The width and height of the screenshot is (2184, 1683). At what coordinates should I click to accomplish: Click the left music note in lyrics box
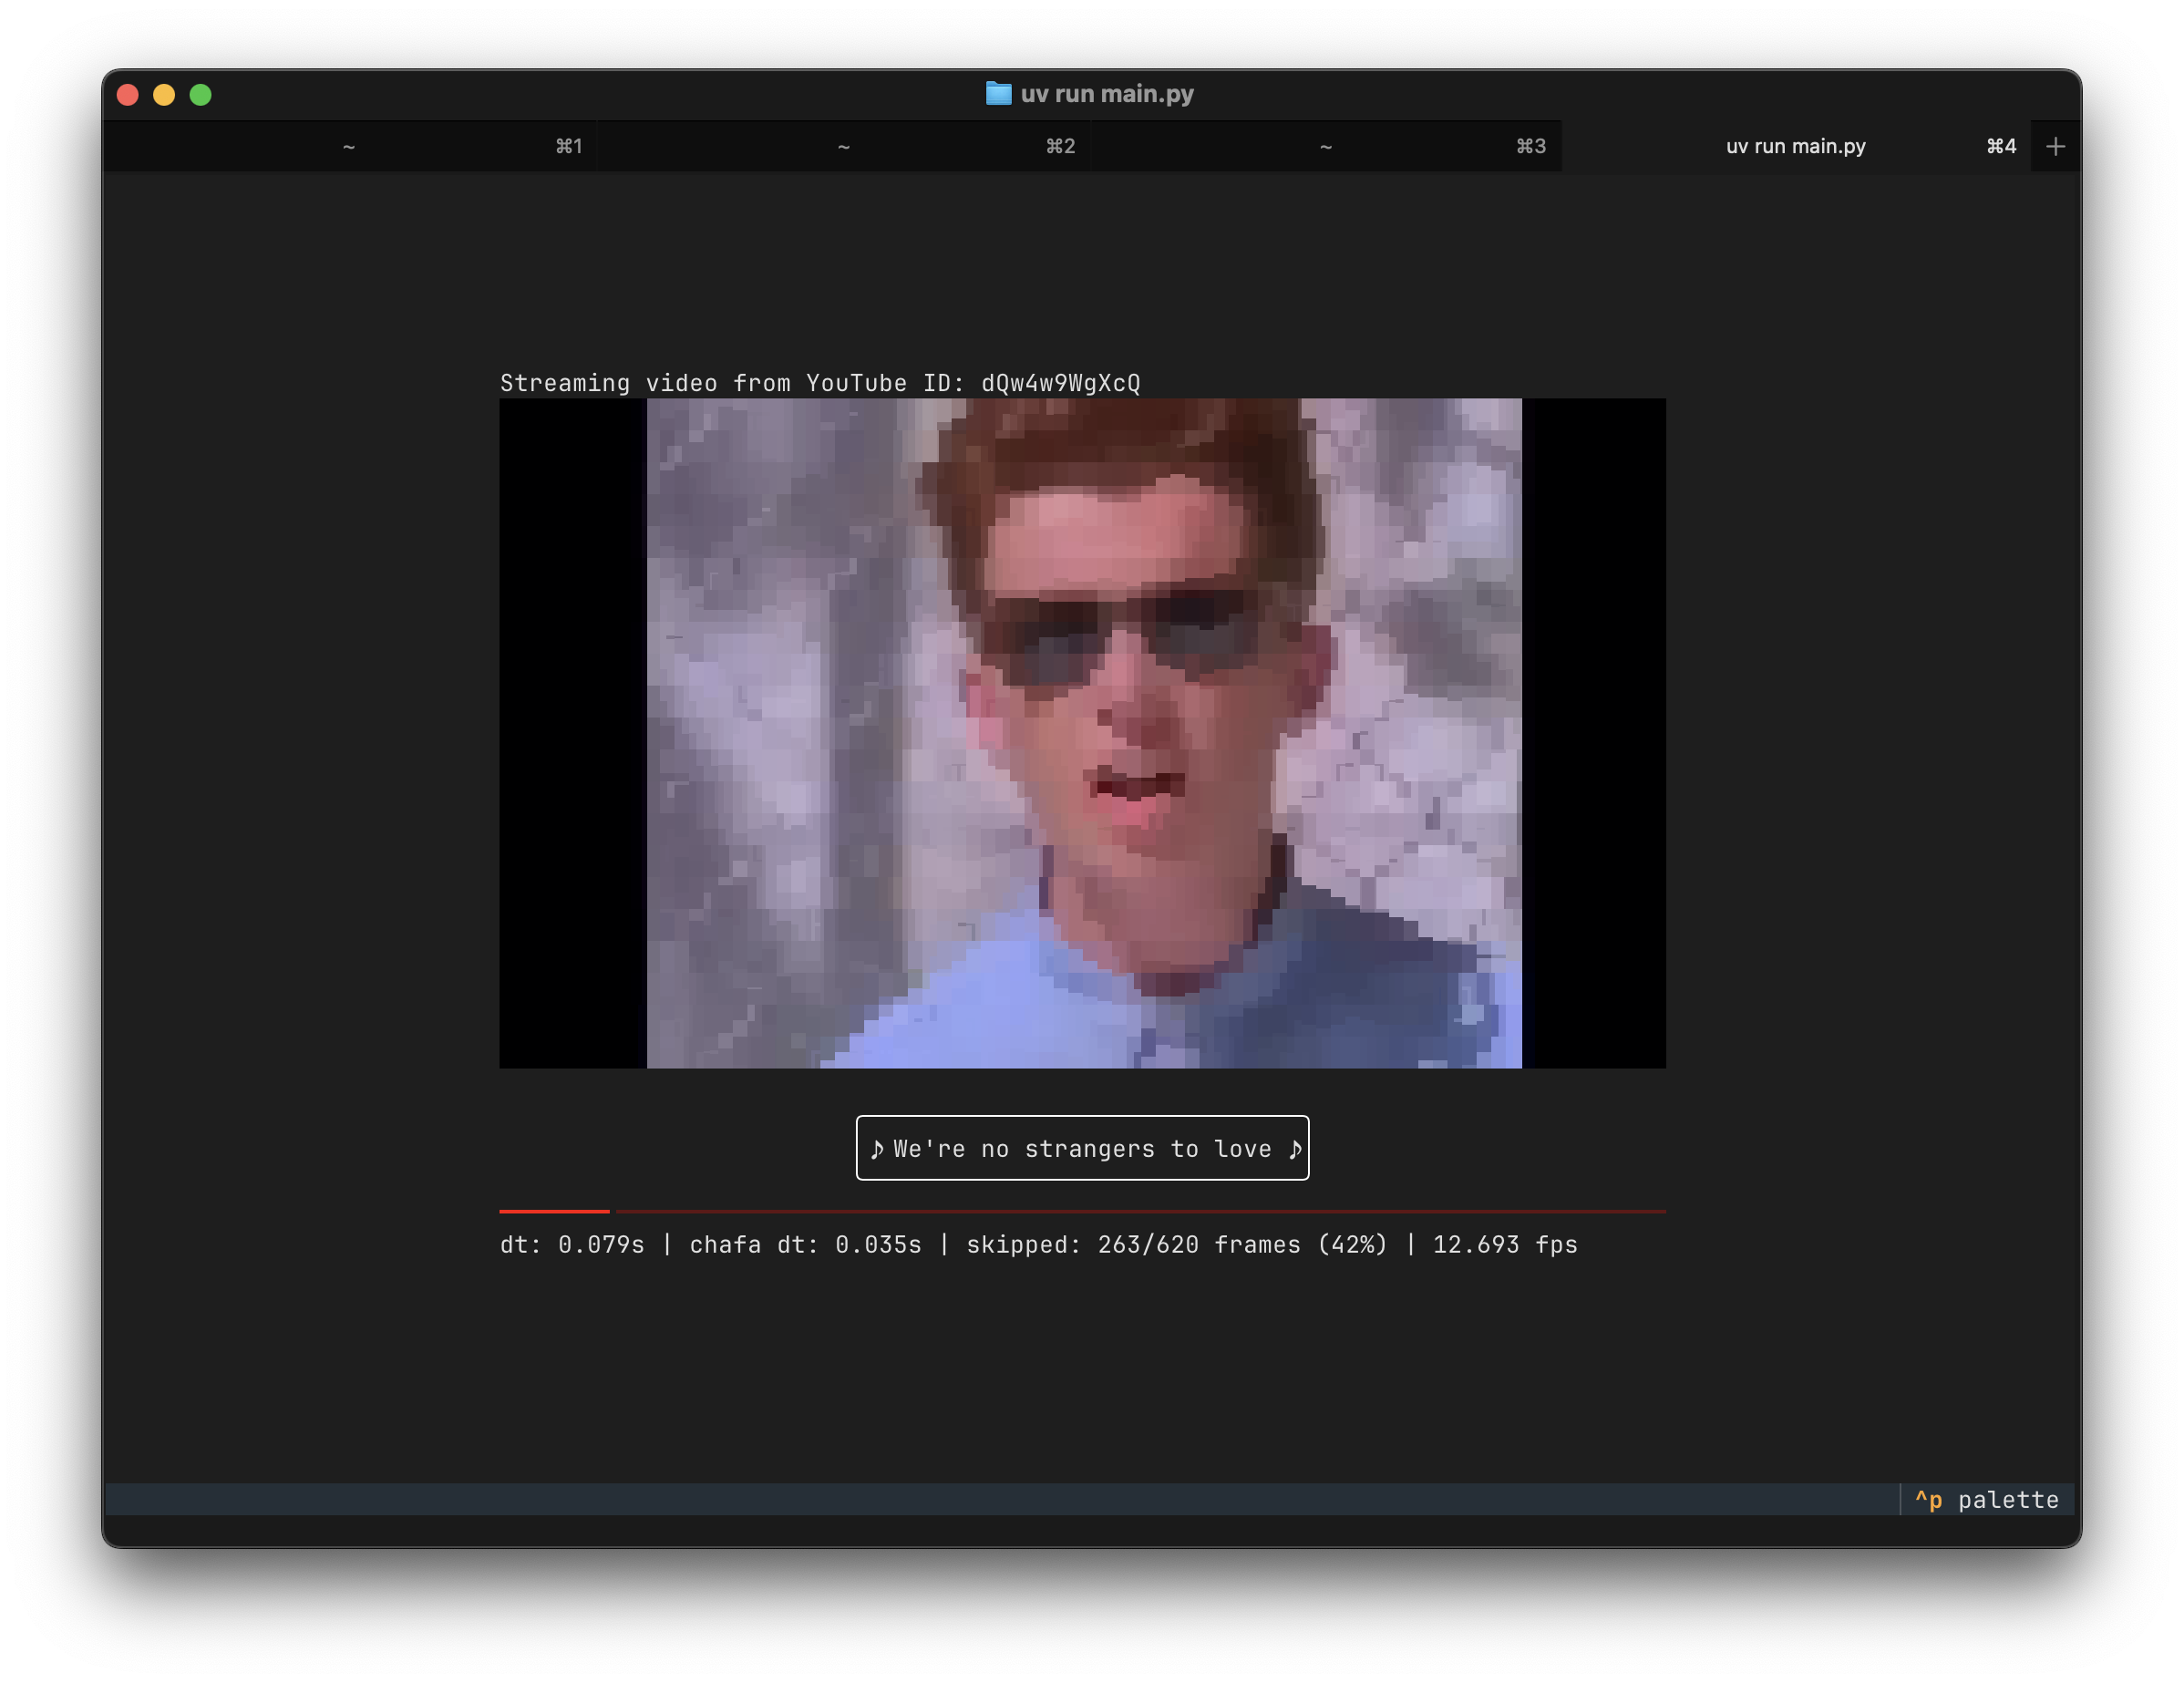(877, 1149)
